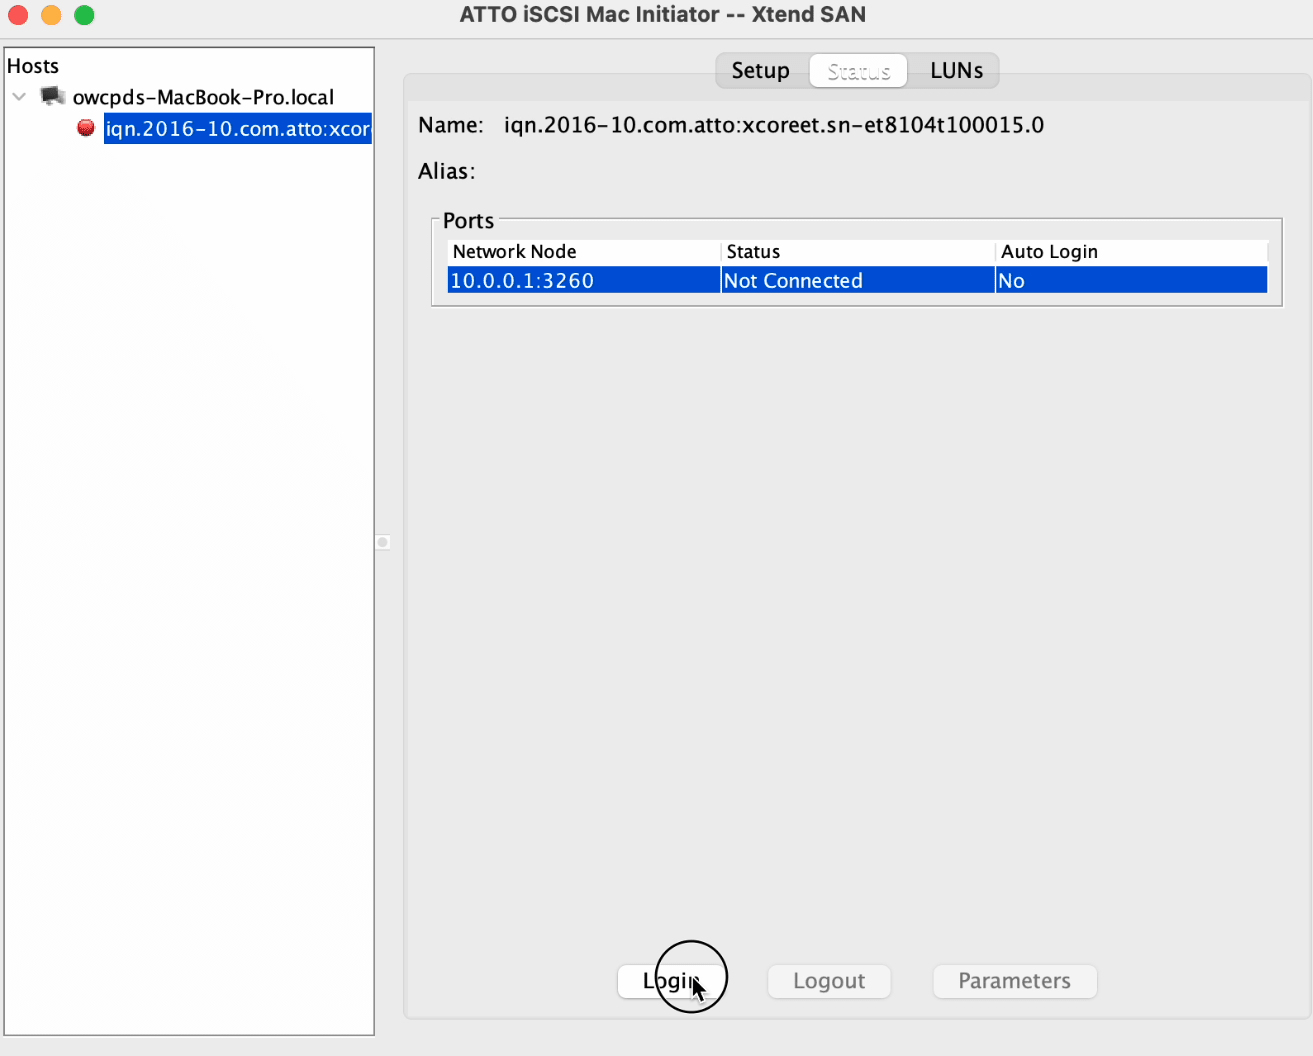Select the owcpds-MacBook-Pro.local host label
Viewport: 1313px width, 1056px height.
[203, 97]
